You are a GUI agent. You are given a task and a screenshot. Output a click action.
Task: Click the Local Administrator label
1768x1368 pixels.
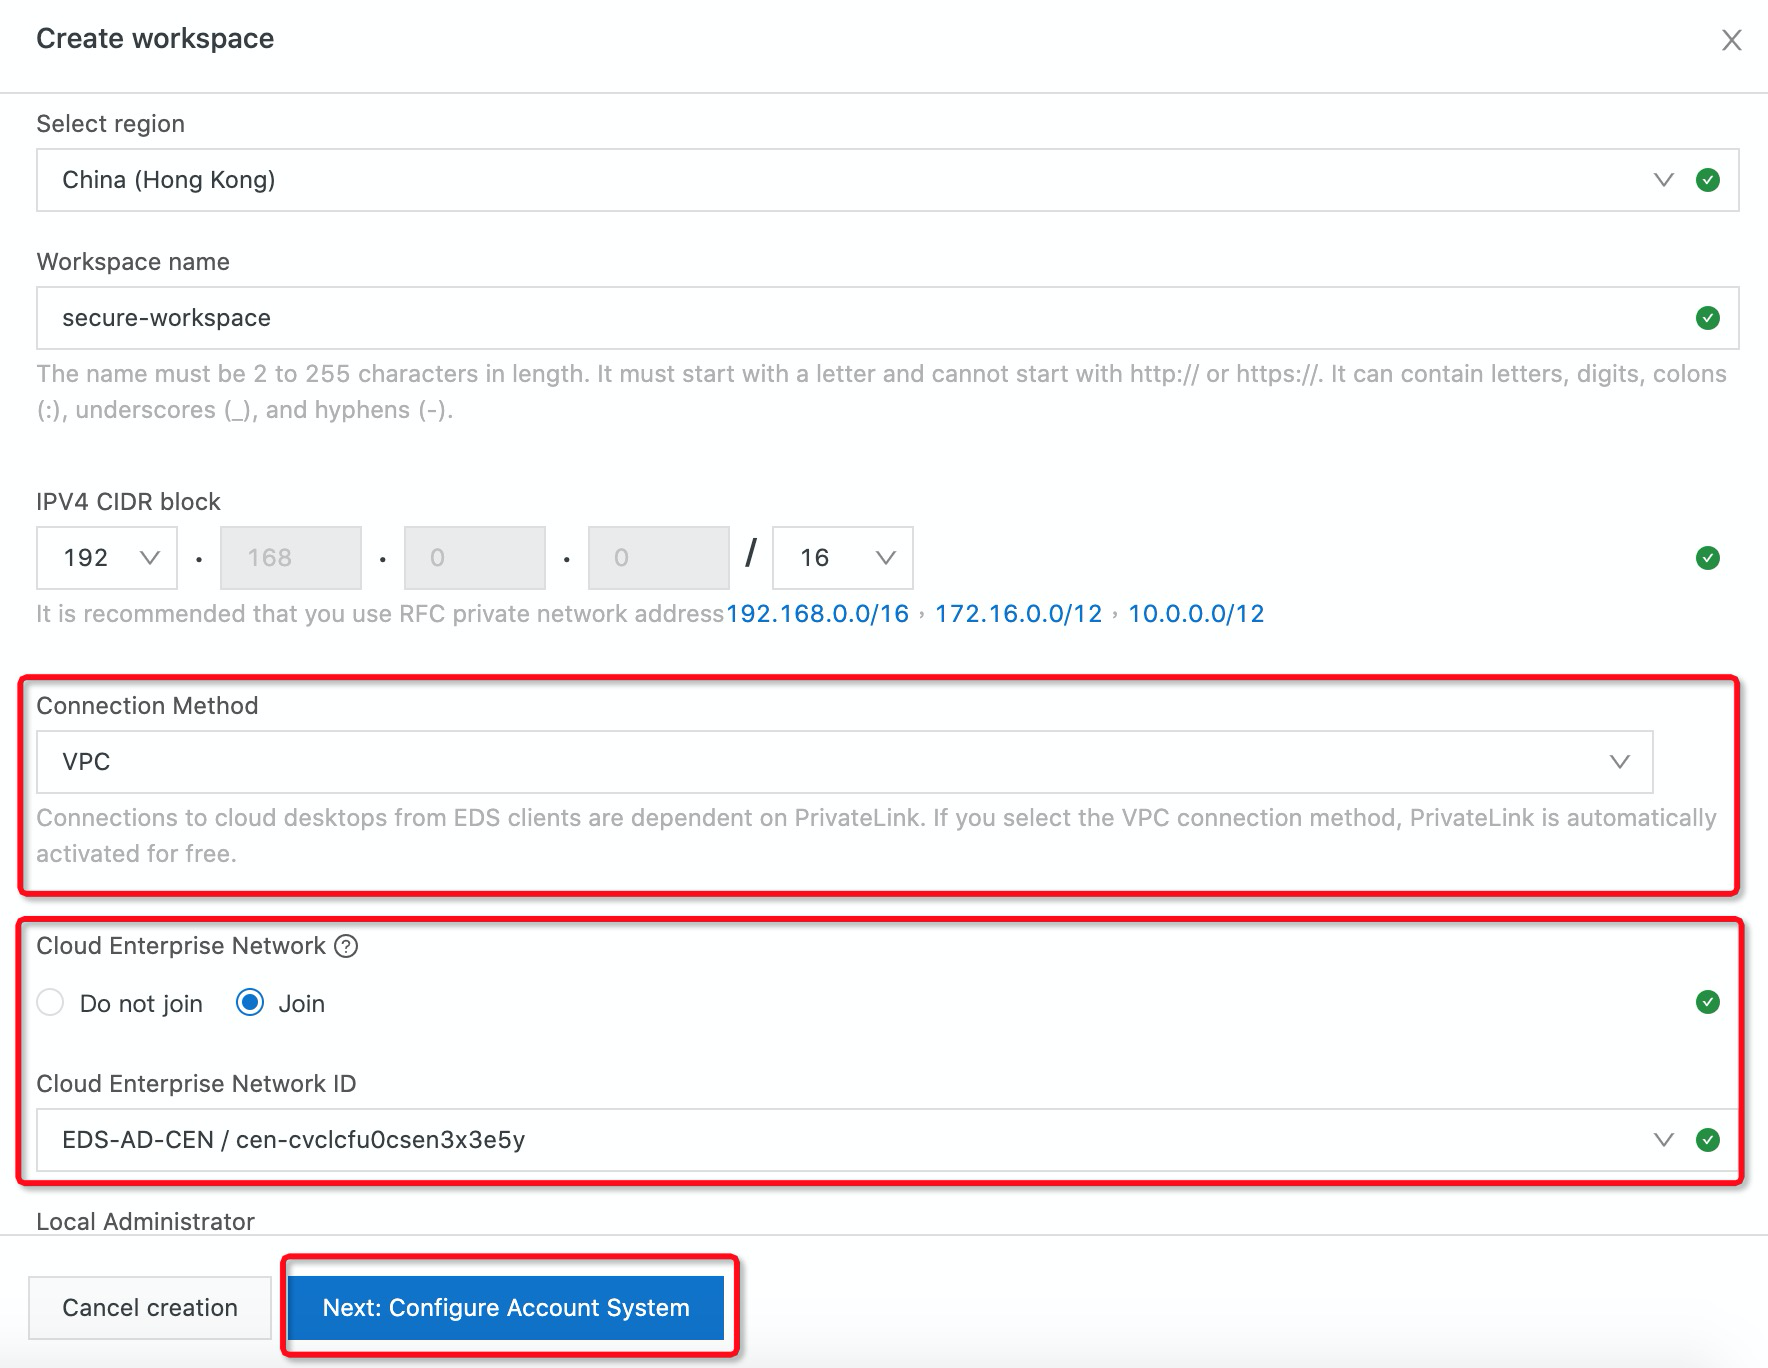pyautogui.click(x=146, y=1221)
